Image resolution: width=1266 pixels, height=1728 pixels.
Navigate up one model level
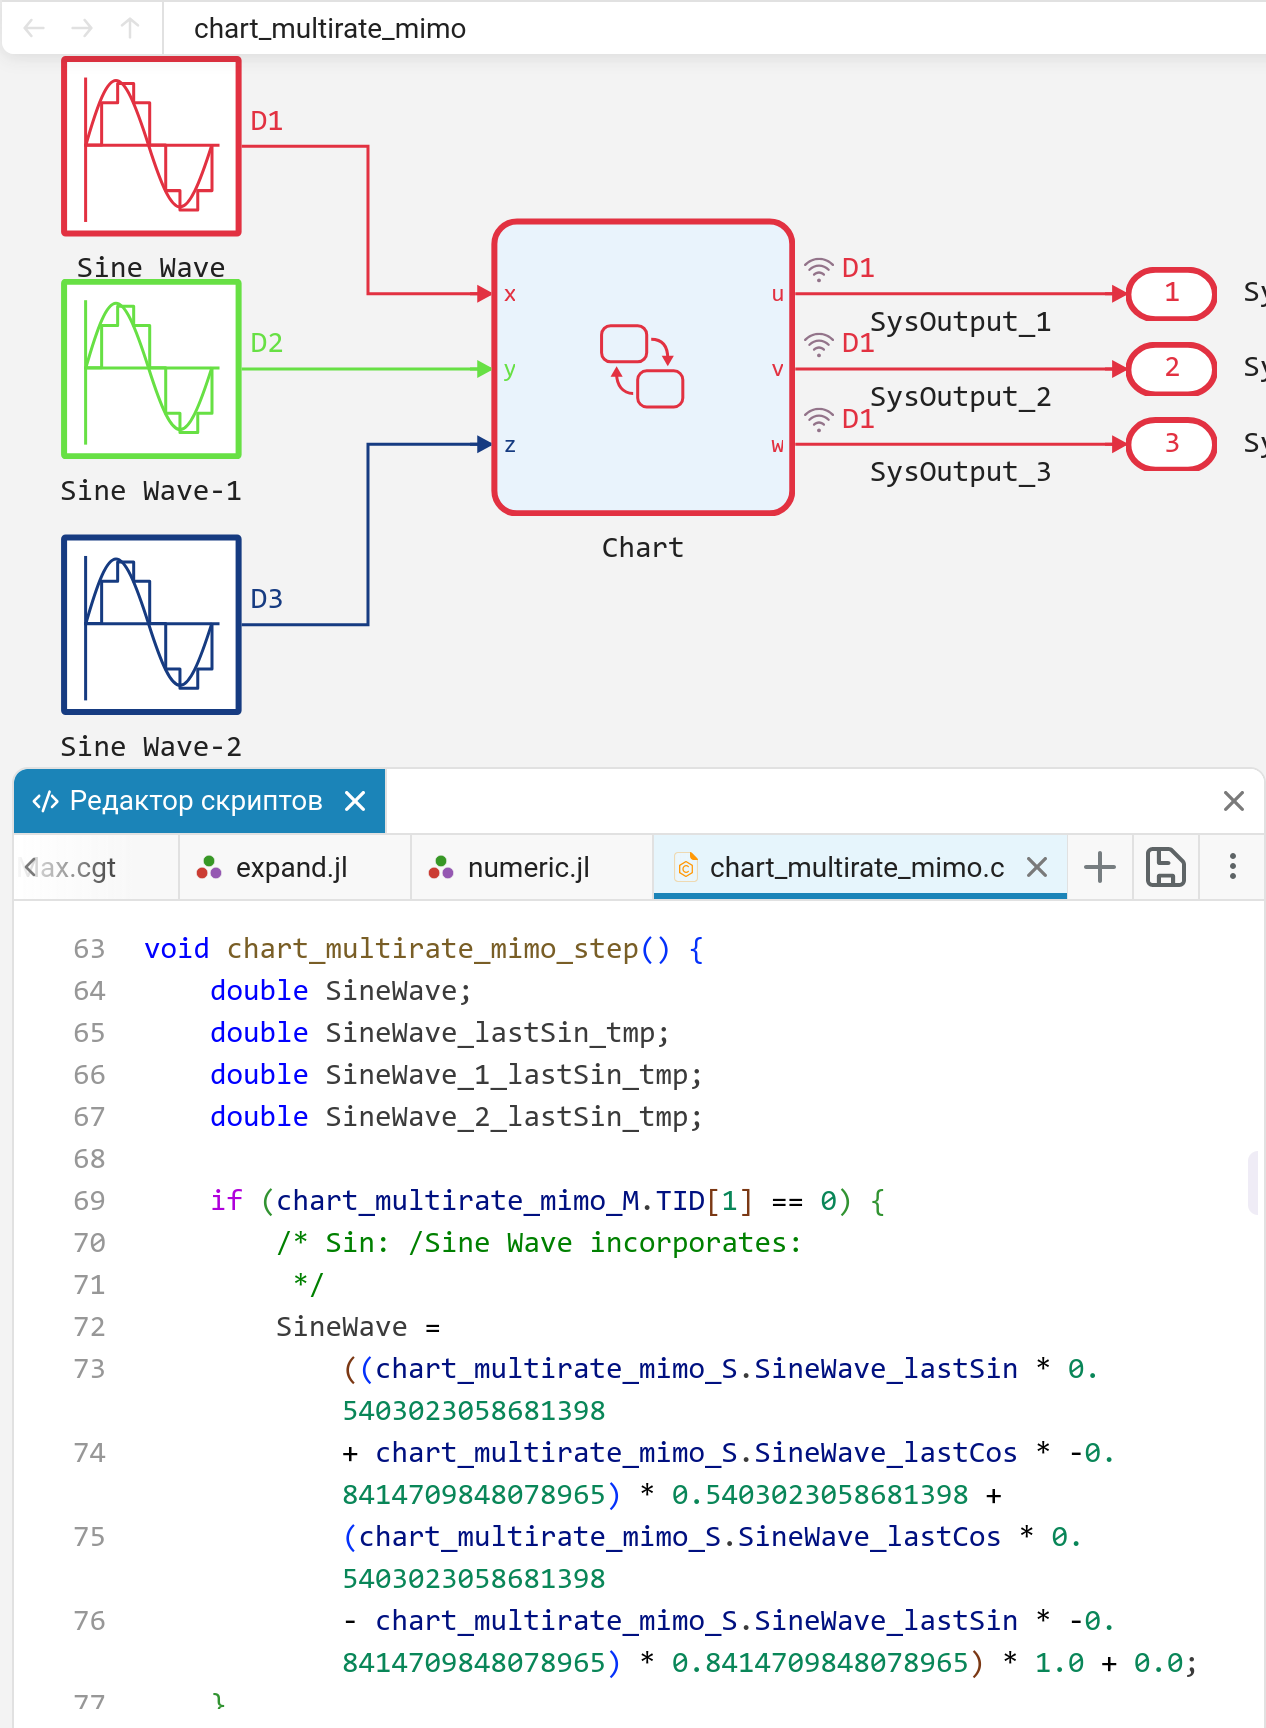pyautogui.click(x=130, y=28)
